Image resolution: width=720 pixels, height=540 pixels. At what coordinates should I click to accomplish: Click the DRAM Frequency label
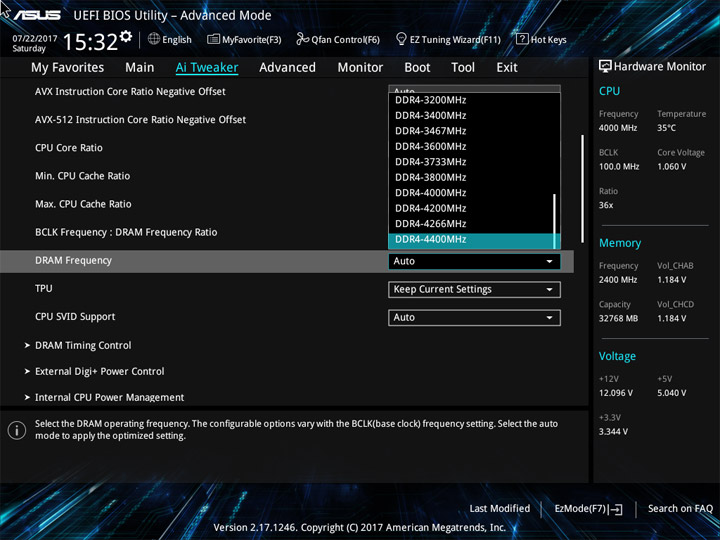click(x=73, y=261)
